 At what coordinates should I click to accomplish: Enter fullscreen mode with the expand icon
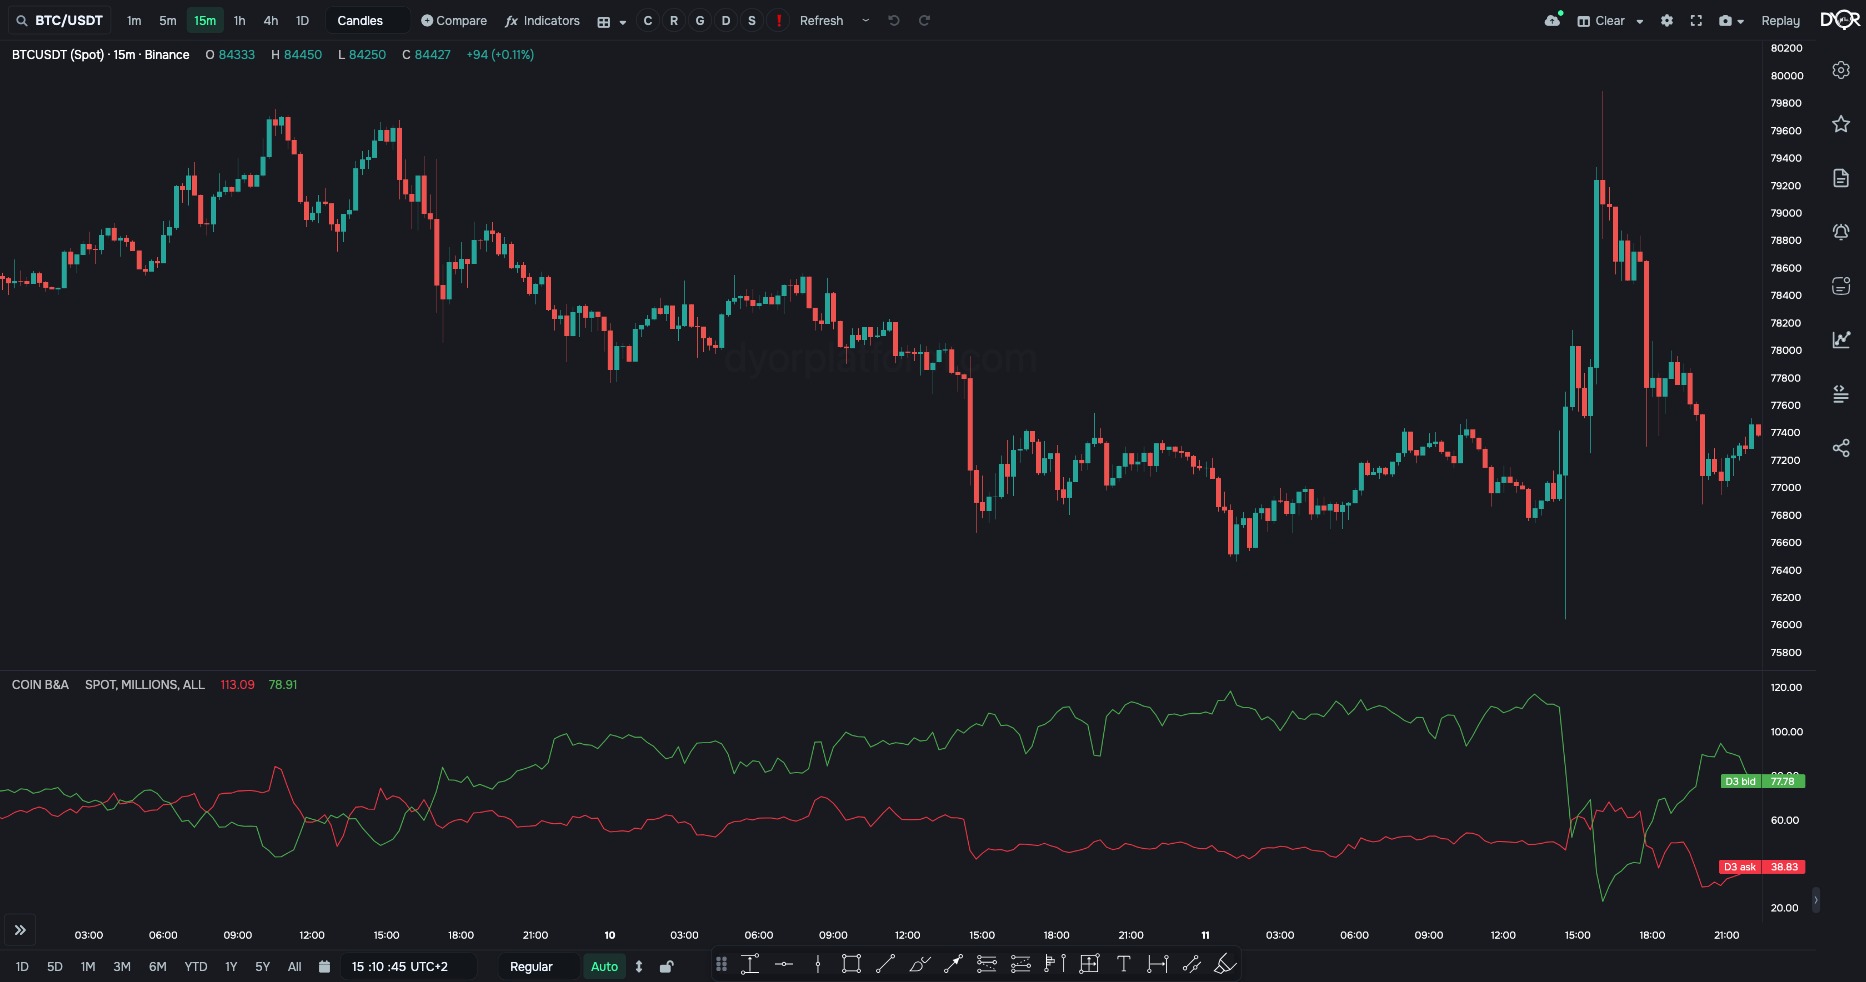pyautogui.click(x=1696, y=21)
